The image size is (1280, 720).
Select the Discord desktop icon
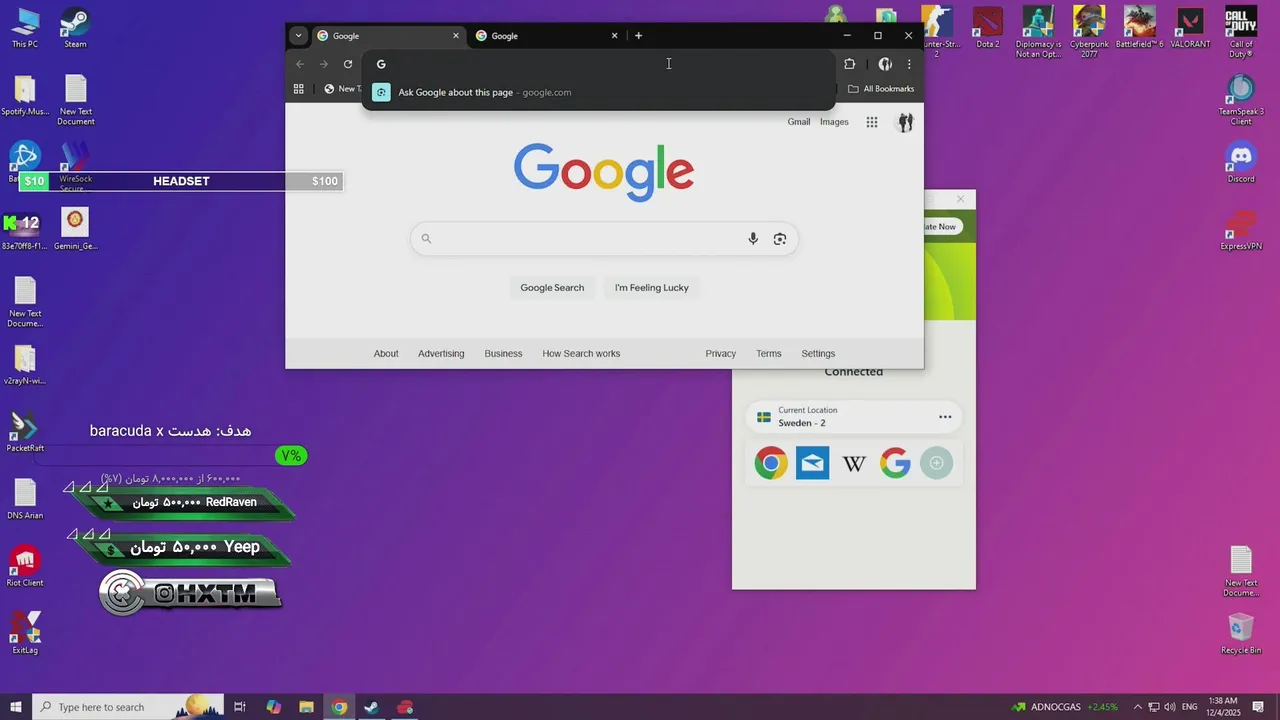pyautogui.click(x=1241, y=163)
